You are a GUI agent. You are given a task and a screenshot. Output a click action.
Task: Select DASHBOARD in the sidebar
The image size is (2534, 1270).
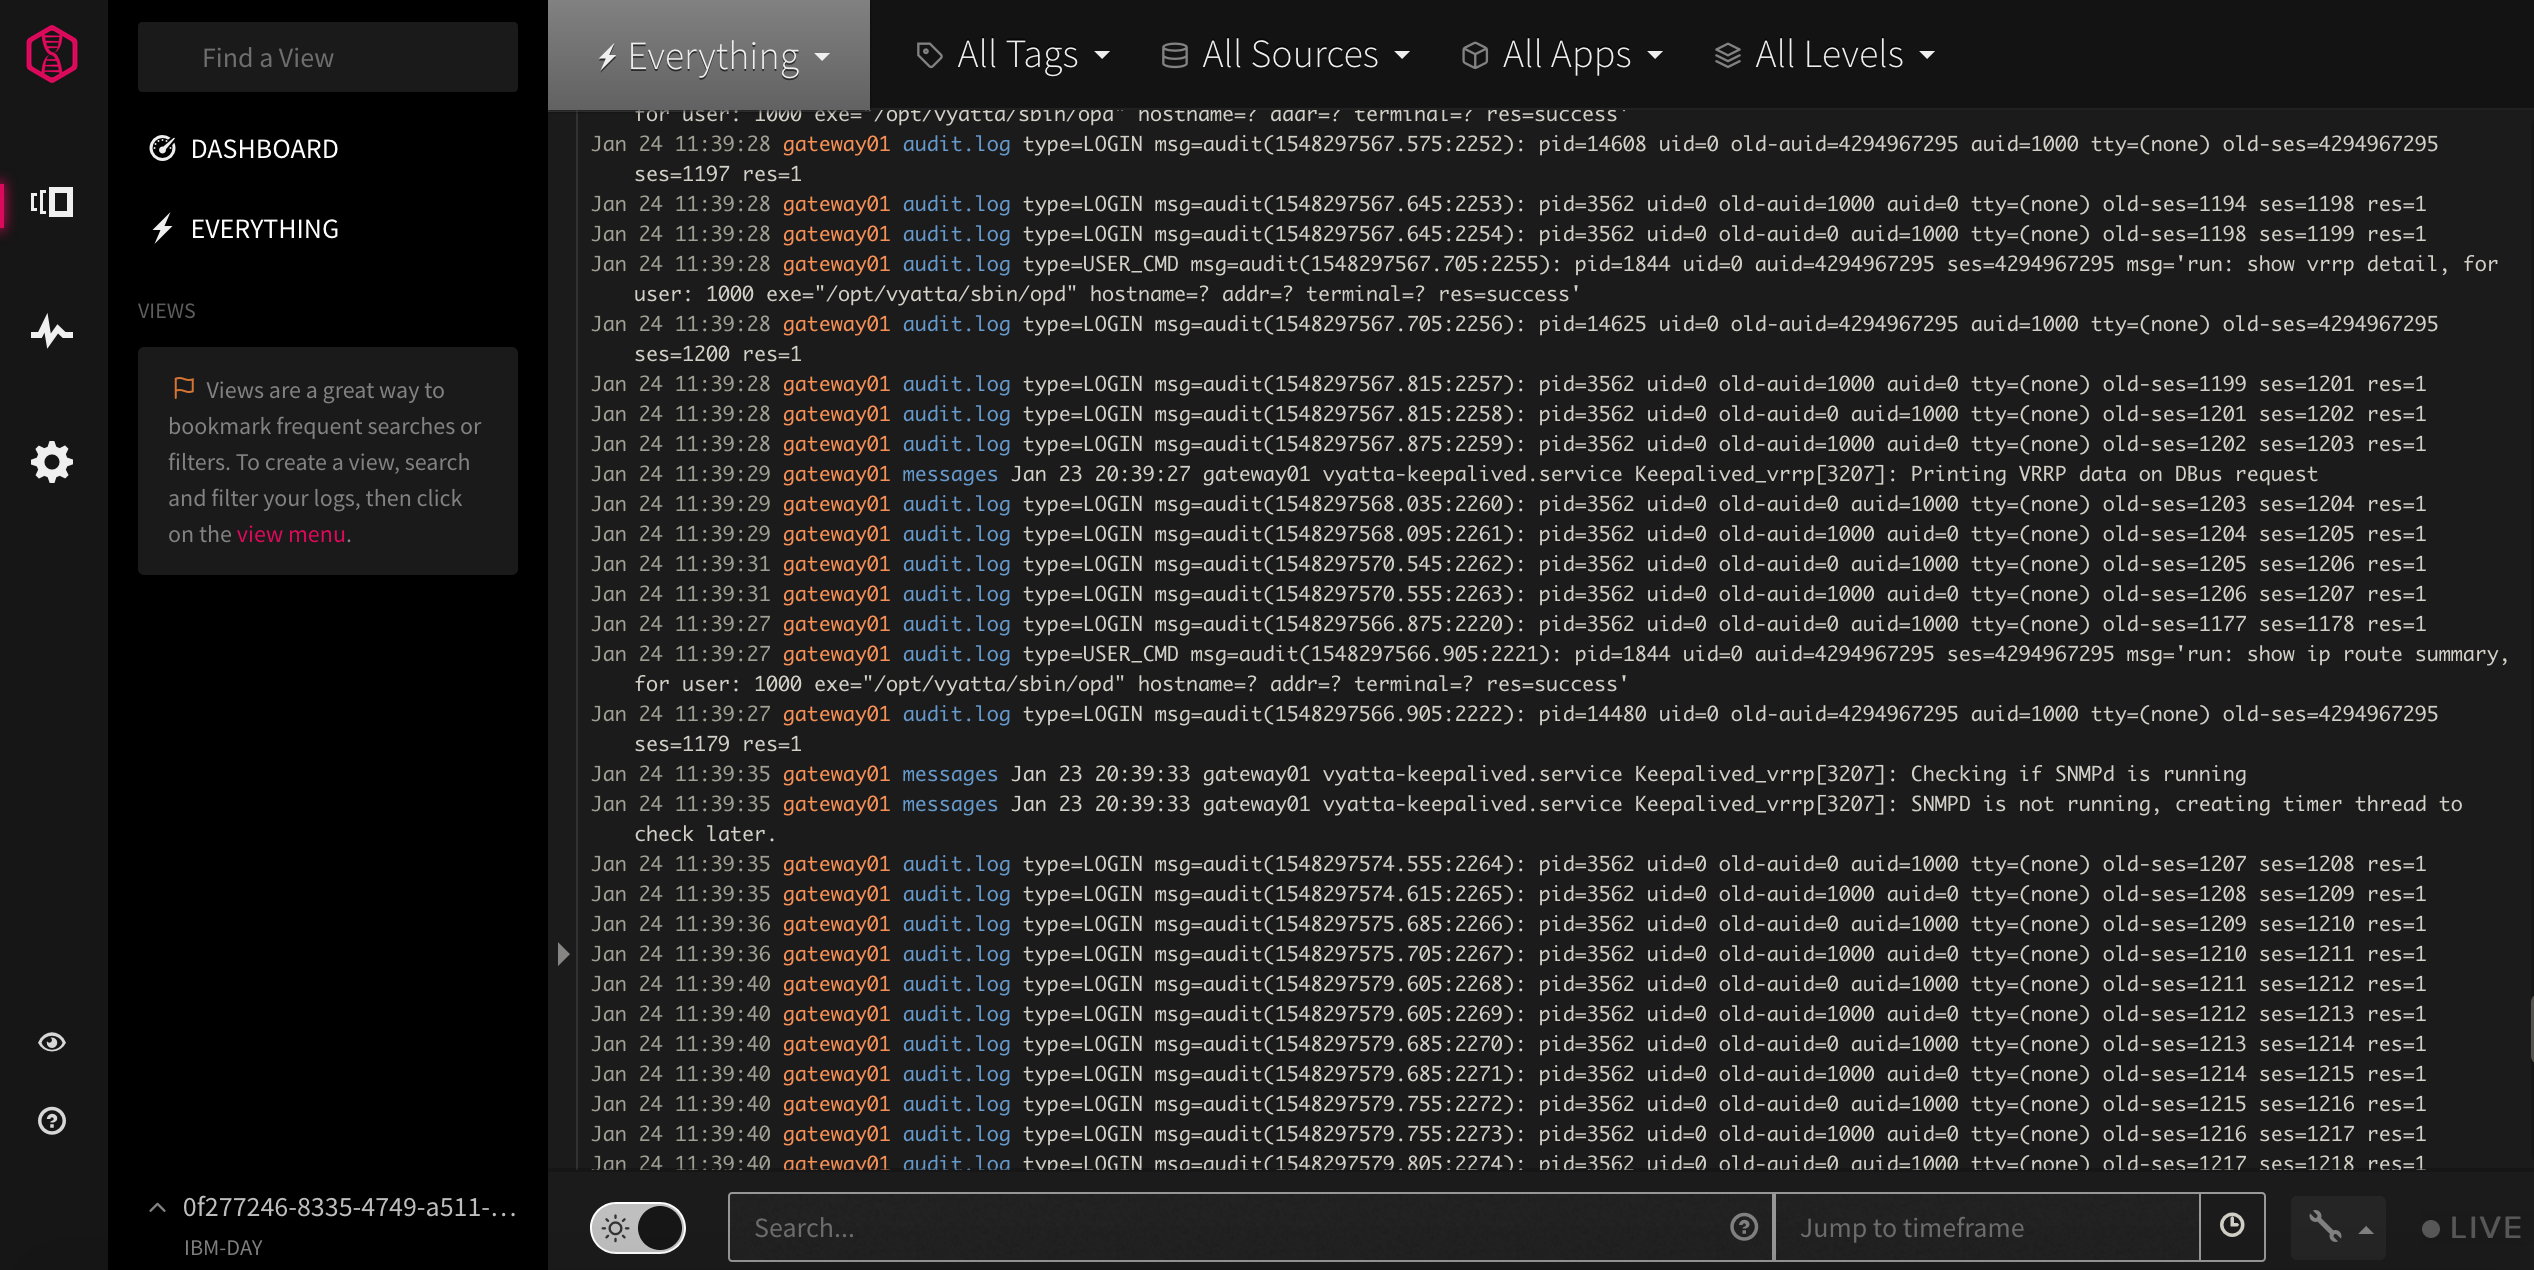264,148
